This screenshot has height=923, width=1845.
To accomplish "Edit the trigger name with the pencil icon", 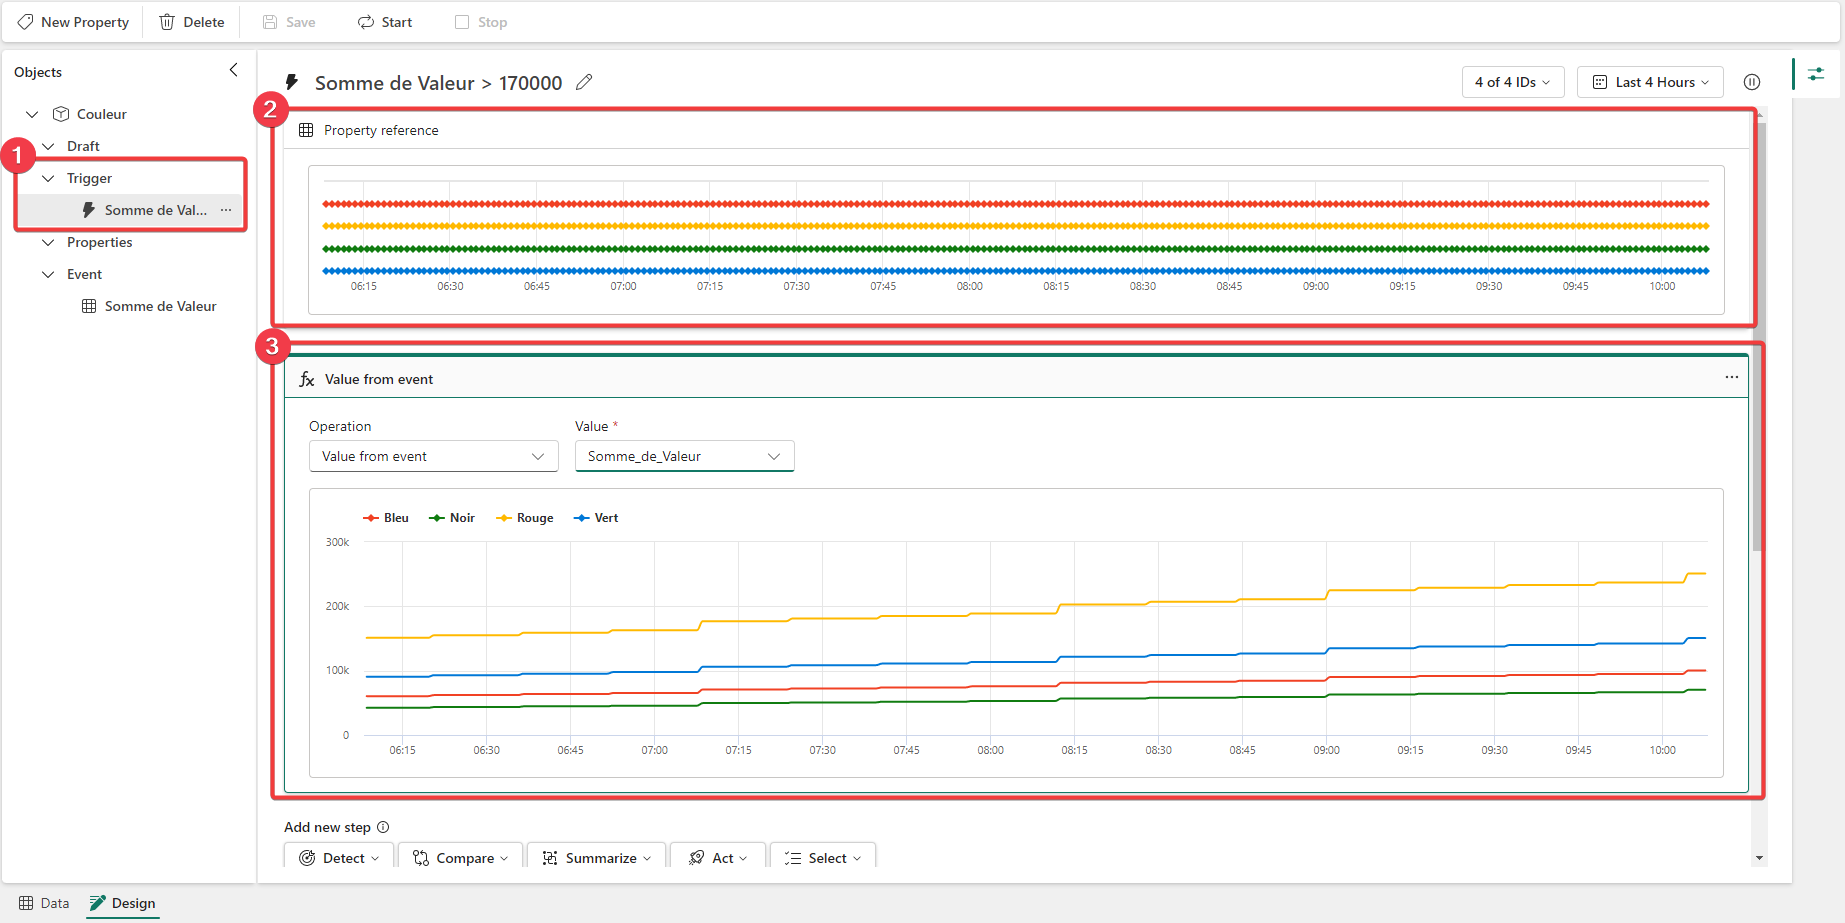I will click(x=584, y=82).
